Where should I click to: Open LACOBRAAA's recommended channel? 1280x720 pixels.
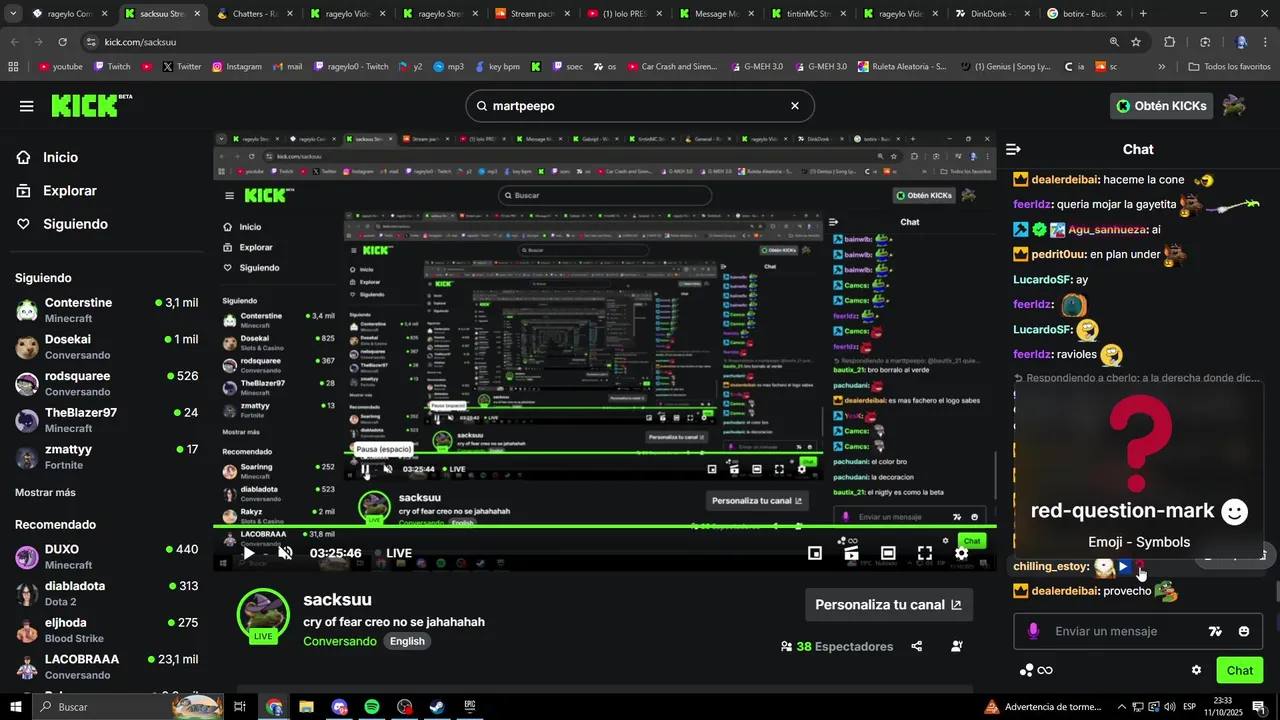tap(106, 666)
